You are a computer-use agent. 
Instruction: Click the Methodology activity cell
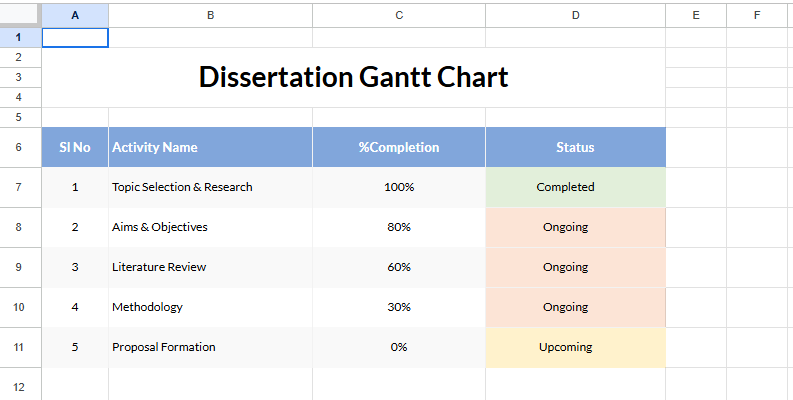click(210, 307)
